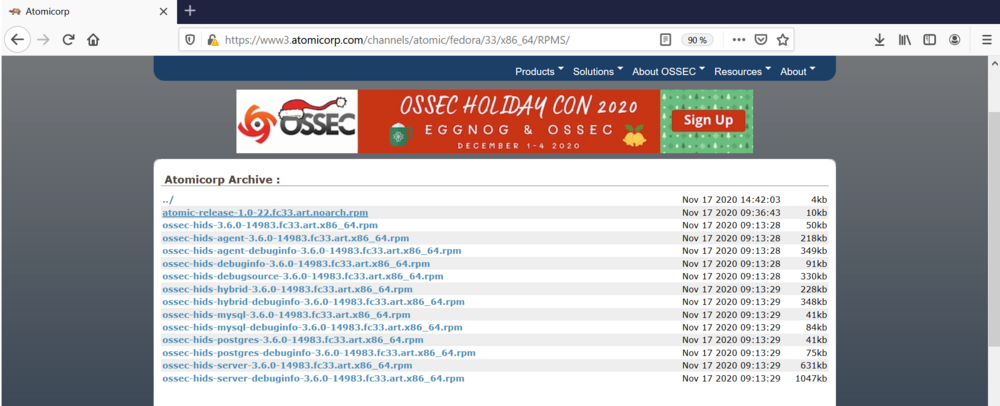Select timestamp Nov 17 2020 09:36:43
The height and width of the screenshot is (406, 1000).
coord(732,213)
